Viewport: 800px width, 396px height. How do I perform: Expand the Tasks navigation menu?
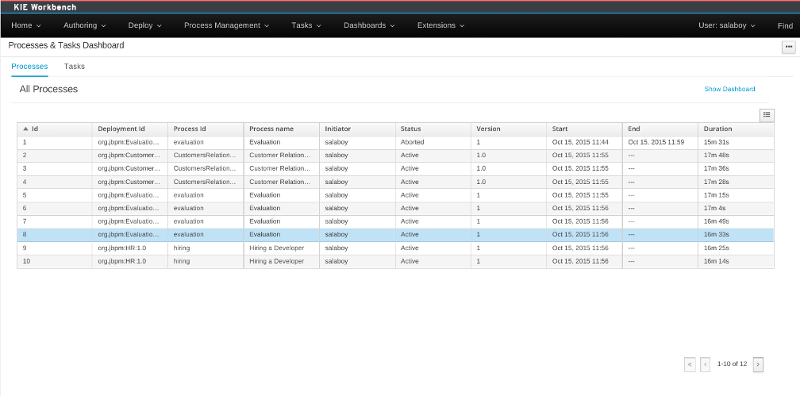[306, 26]
